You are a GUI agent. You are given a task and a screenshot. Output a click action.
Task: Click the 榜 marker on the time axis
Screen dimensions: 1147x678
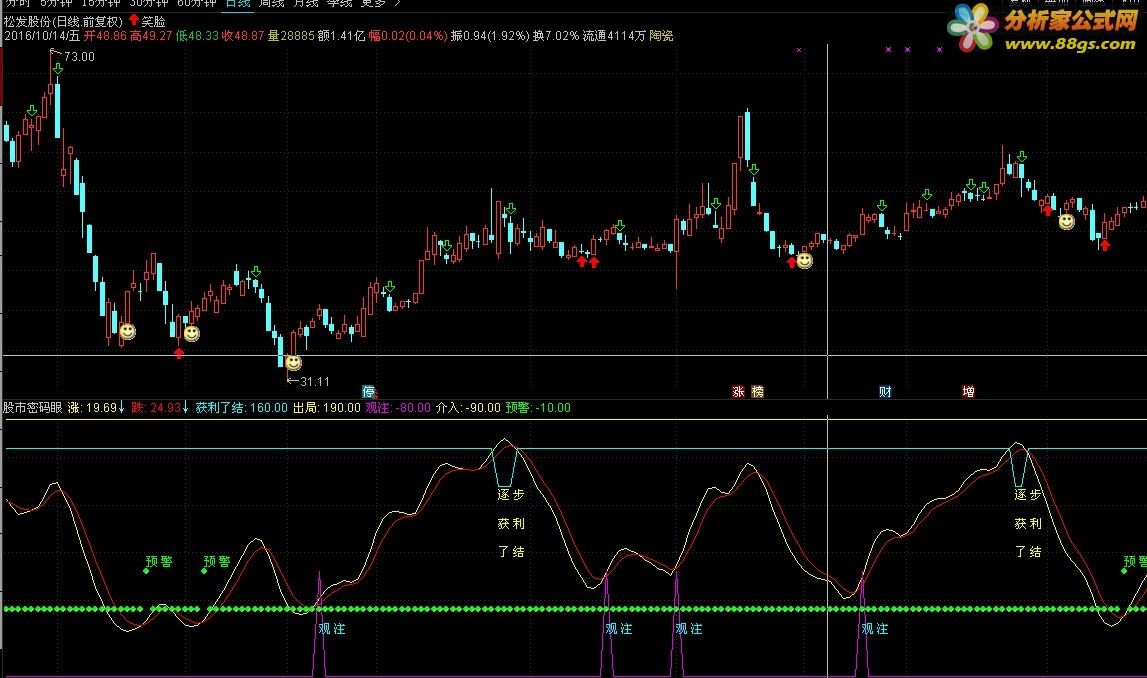tap(758, 392)
